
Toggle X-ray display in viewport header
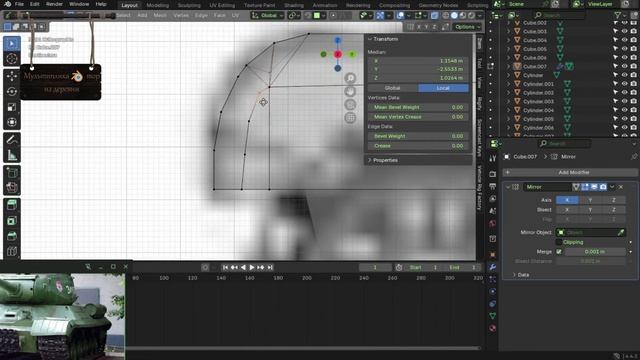coord(434,16)
